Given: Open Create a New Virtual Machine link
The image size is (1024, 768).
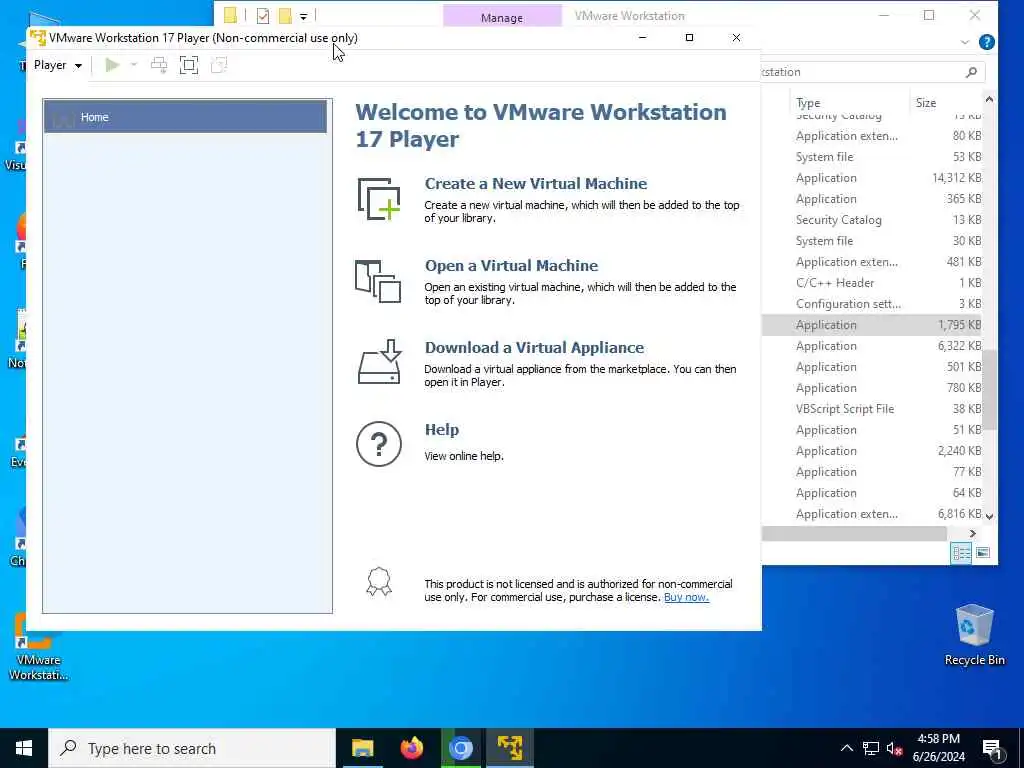Looking at the screenshot, I should (x=536, y=184).
